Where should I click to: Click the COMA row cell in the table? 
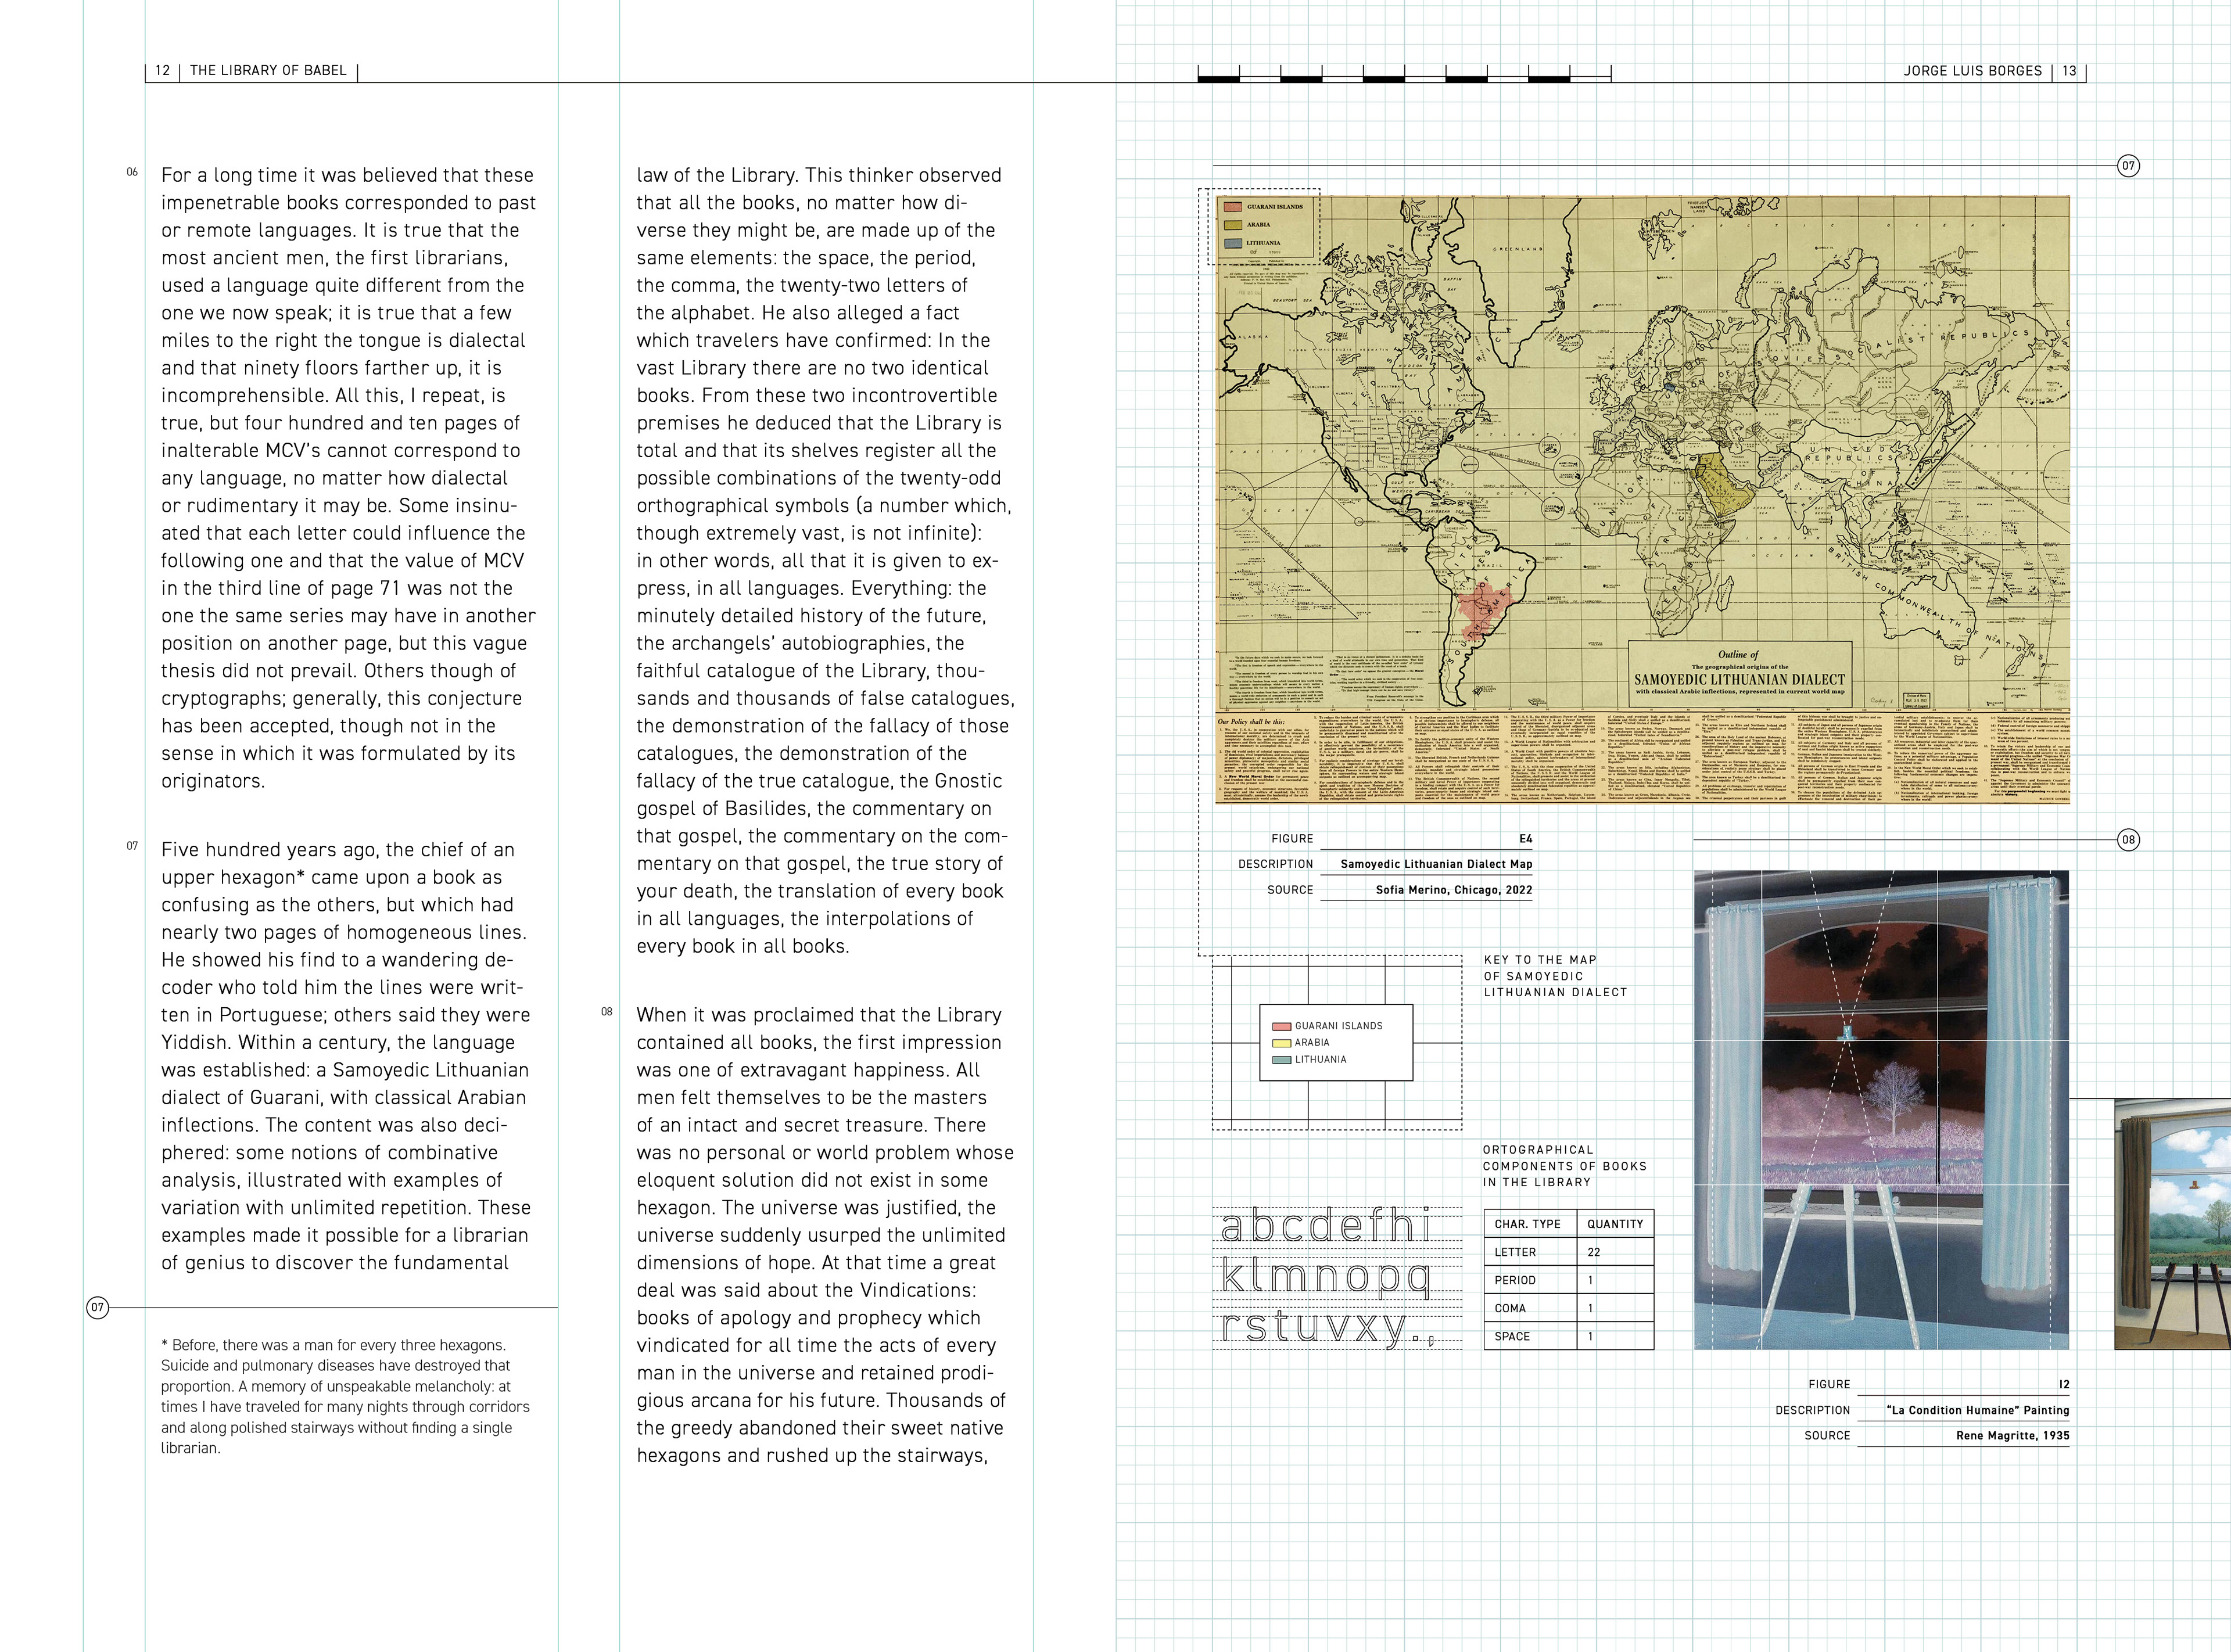coord(1529,1308)
